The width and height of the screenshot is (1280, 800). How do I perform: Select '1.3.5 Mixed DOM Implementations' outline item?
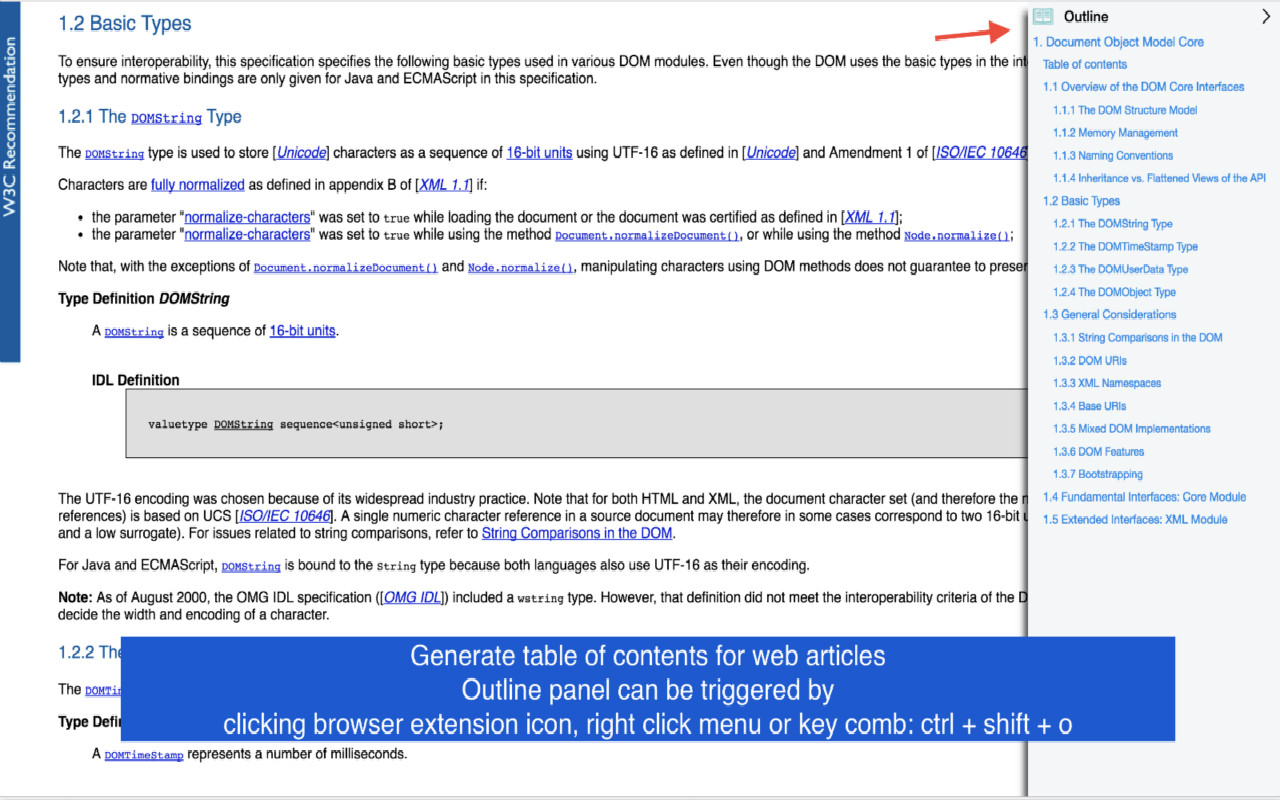click(1131, 429)
